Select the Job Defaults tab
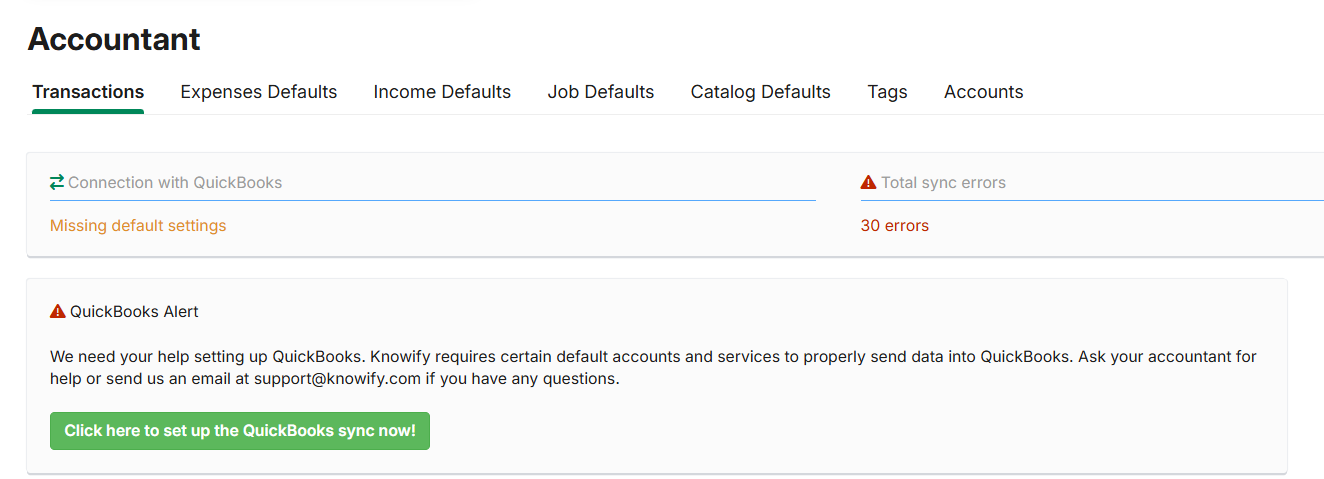Image resolution: width=1324 pixels, height=479 pixels. 601,92
